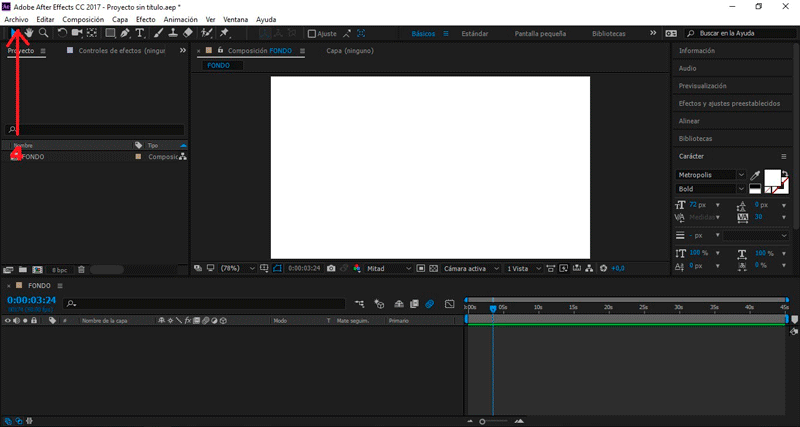Open the Cámara activa view dropdown
The width and height of the screenshot is (800, 427).
coord(470,268)
